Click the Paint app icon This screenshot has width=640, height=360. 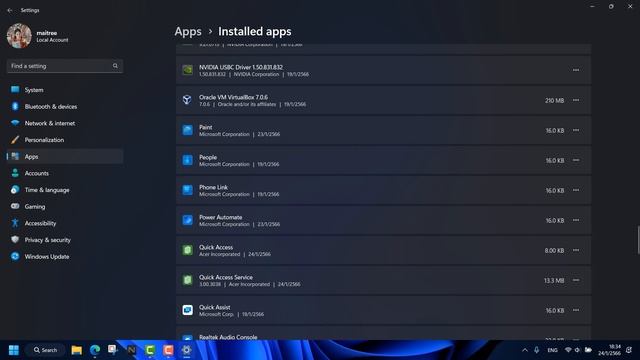pos(187,130)
